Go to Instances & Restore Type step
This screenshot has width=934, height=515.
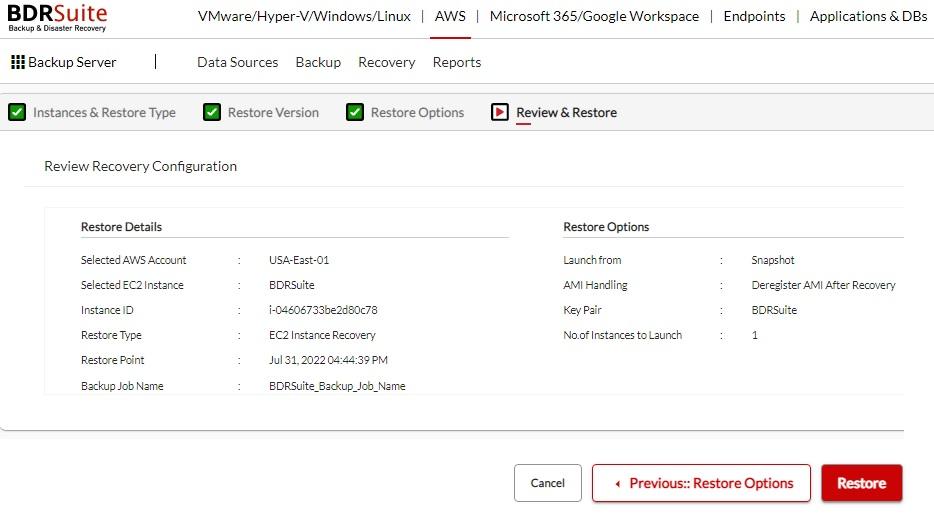coord(104,112)
